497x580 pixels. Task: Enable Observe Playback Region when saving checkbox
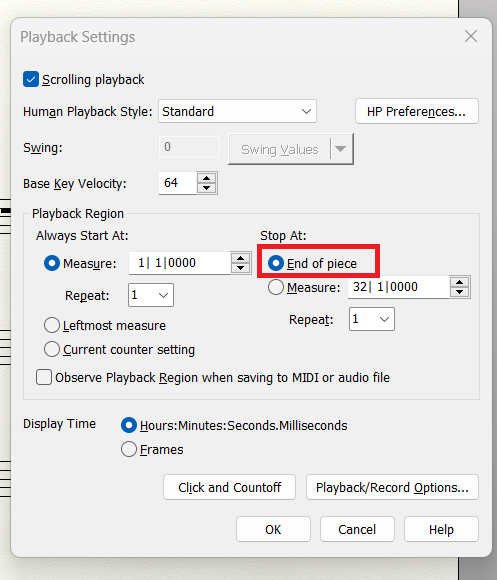[44, 377]
